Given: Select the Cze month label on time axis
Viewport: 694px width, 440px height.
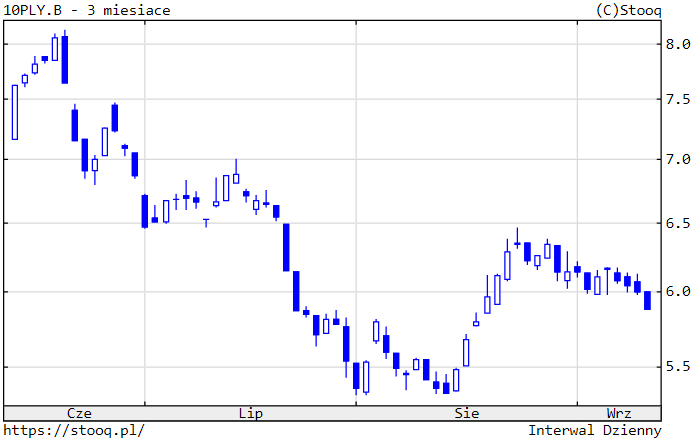Looking at the screenshot, I should tap(79, 412).
